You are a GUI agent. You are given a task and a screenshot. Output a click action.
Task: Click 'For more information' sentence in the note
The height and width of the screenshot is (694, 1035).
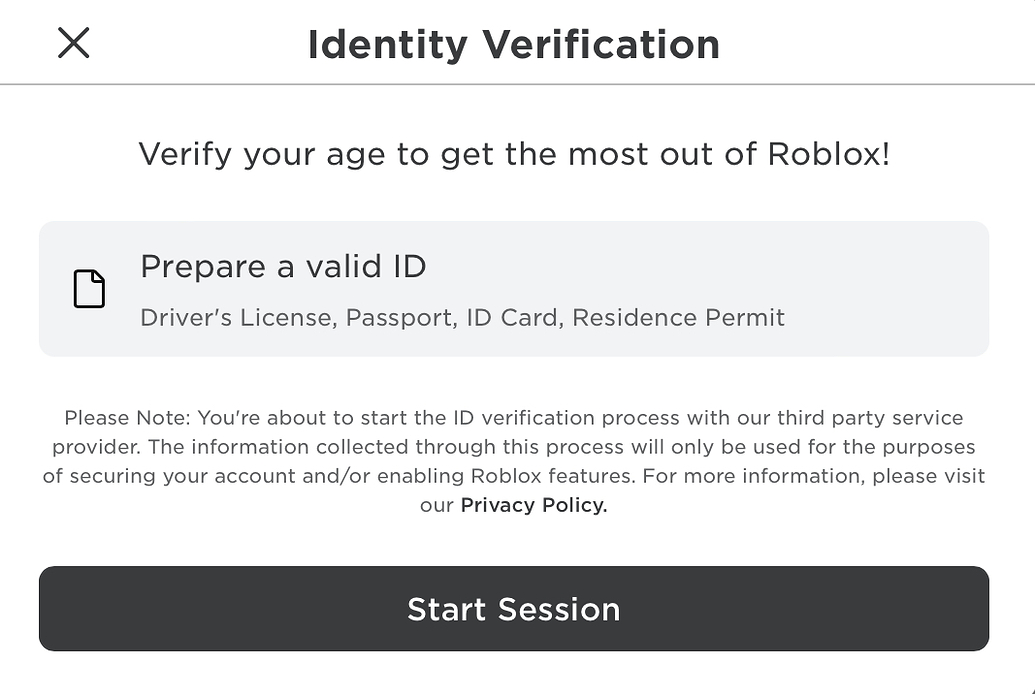click(x=751, y=476)
